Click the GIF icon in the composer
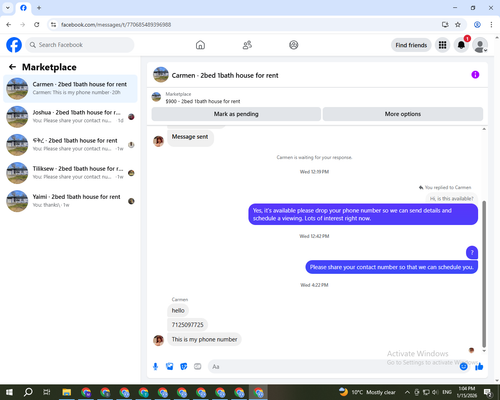 pos(198,367)
